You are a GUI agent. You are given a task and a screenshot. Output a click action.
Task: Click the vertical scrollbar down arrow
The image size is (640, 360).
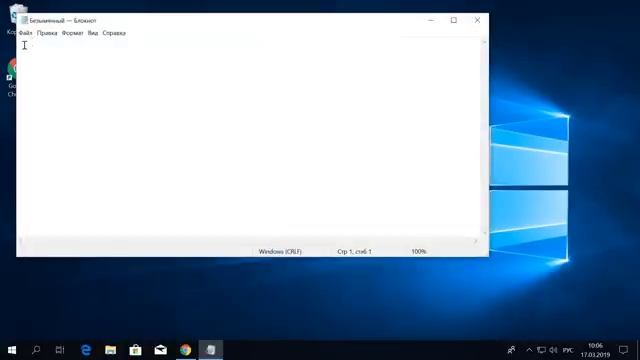[484, 233]
